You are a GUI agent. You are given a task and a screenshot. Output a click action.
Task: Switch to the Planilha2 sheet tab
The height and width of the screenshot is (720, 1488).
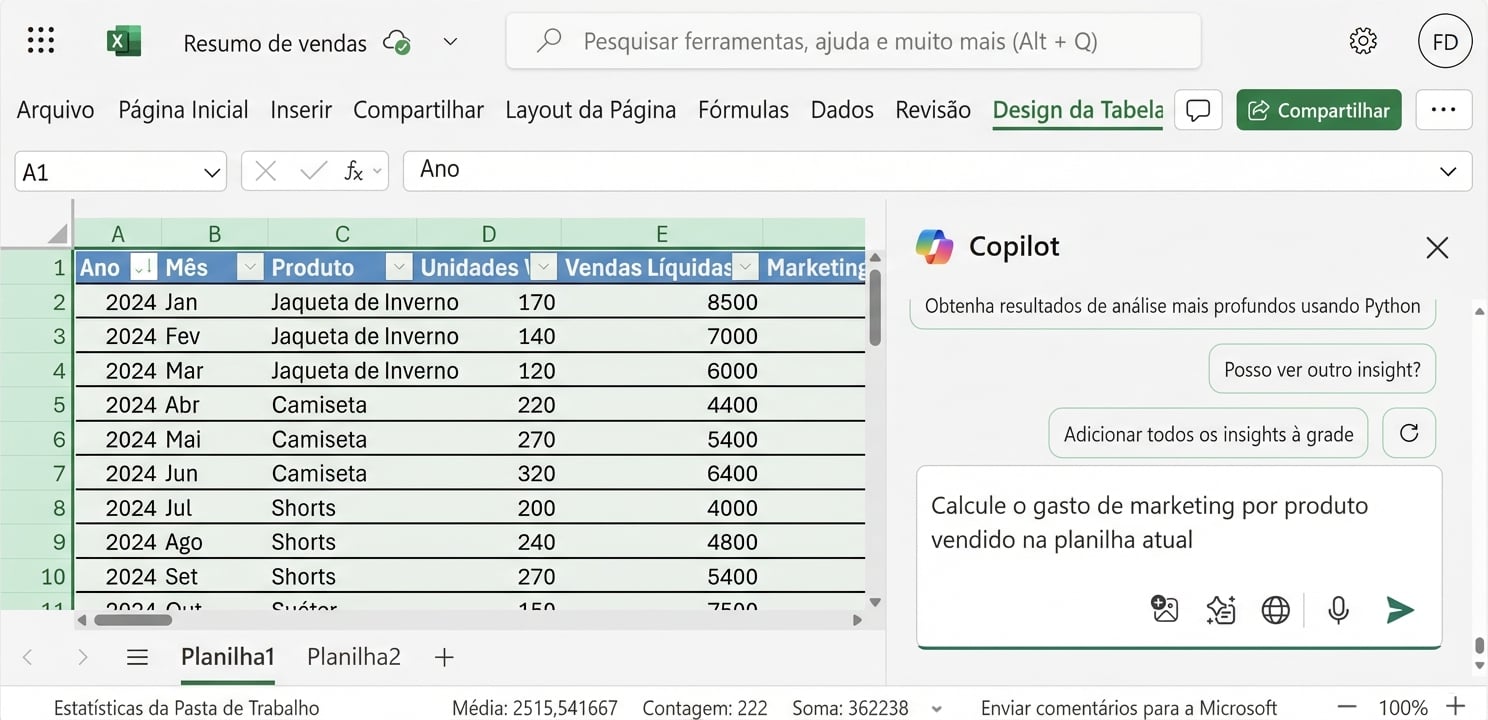(x=352, y=656)
